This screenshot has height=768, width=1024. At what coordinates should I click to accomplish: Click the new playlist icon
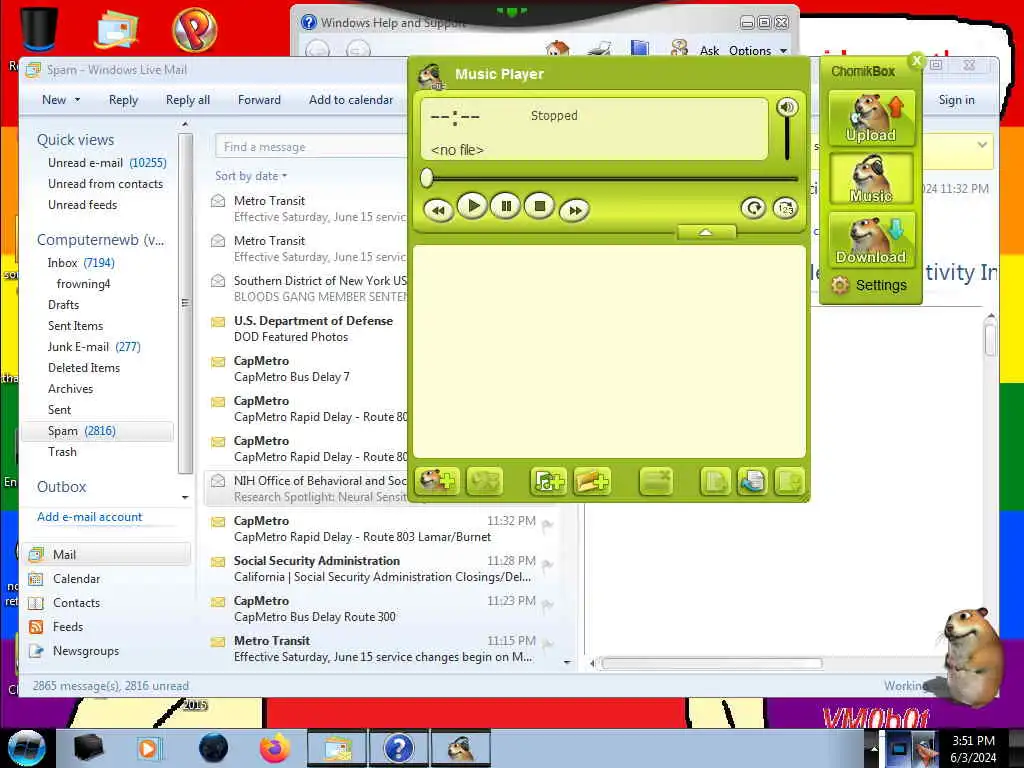click(715, 482)
